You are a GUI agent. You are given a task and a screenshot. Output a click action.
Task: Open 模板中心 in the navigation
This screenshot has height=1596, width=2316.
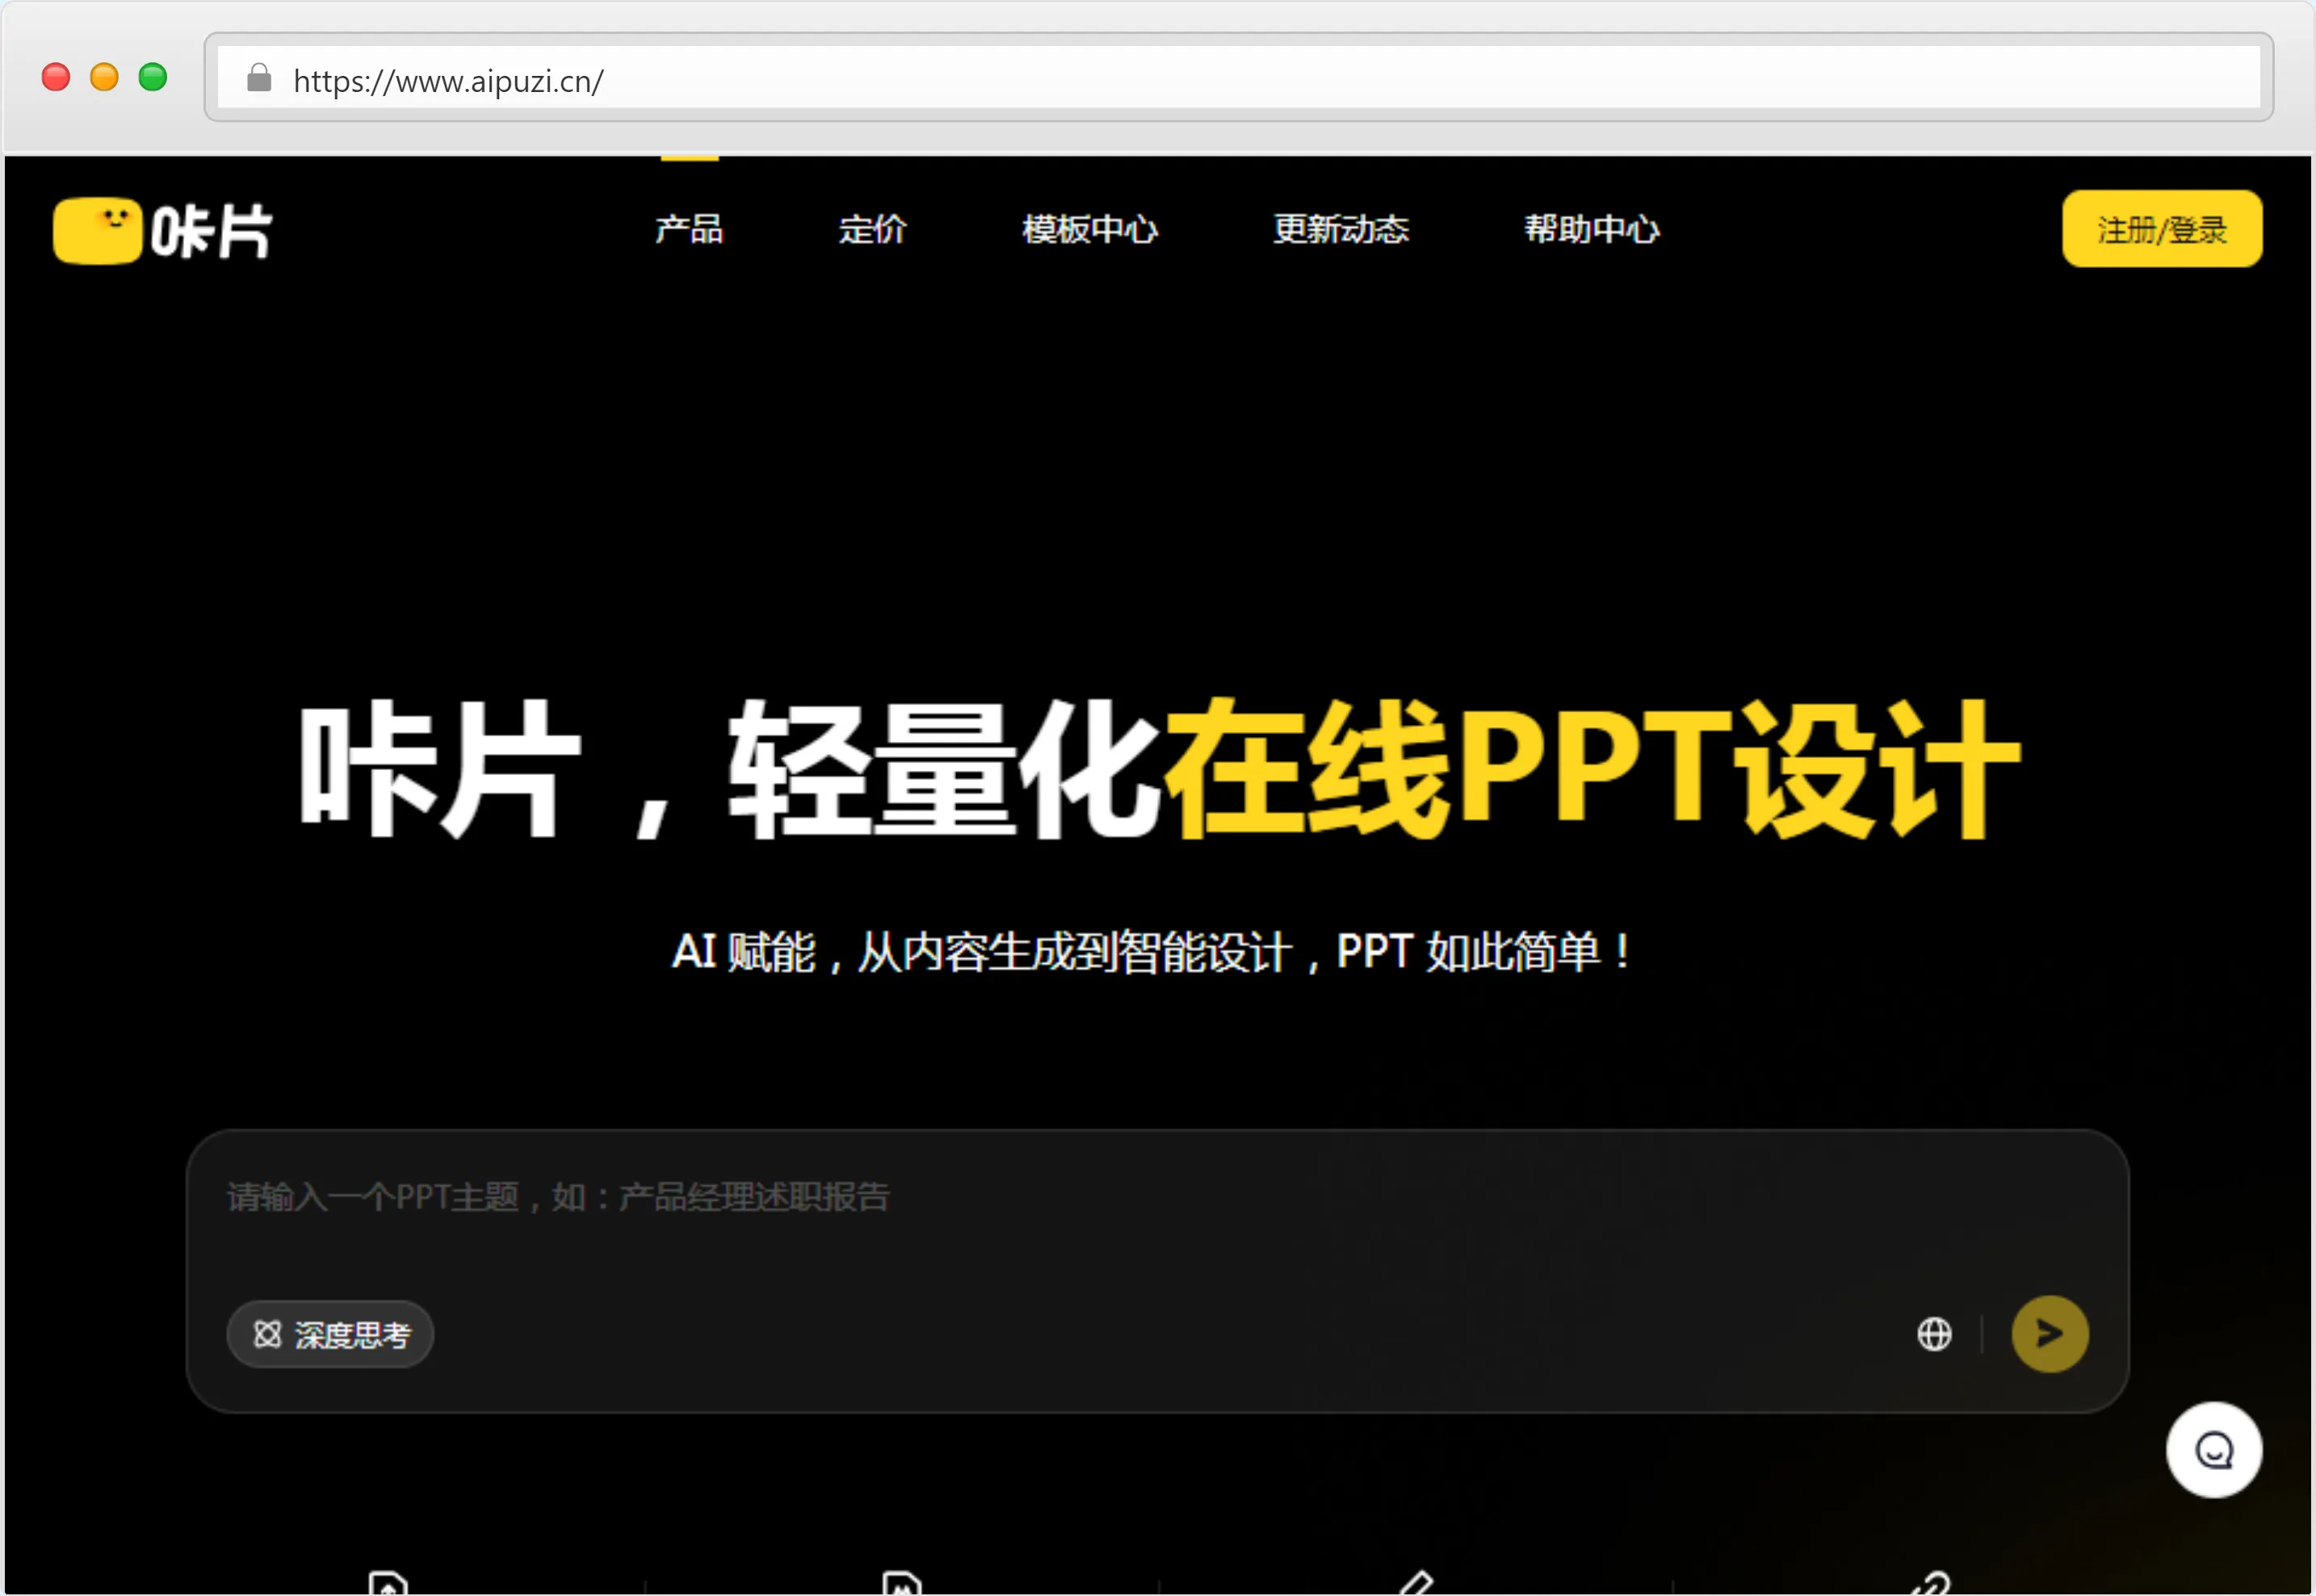(1090, 229)
